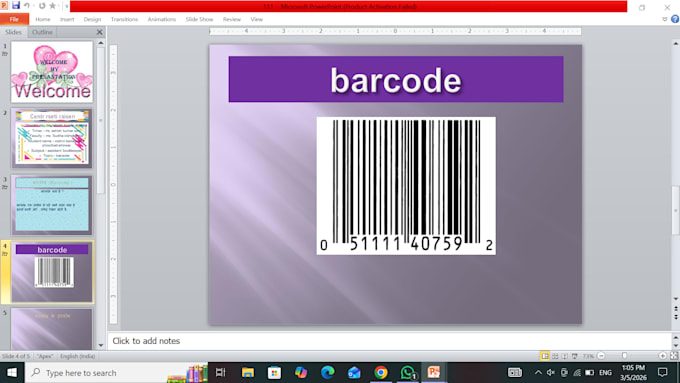Select slide 2 thumbnail
The height and width of the screenshot is (383, 680).
pyautogui.click(x=52, y=138)
